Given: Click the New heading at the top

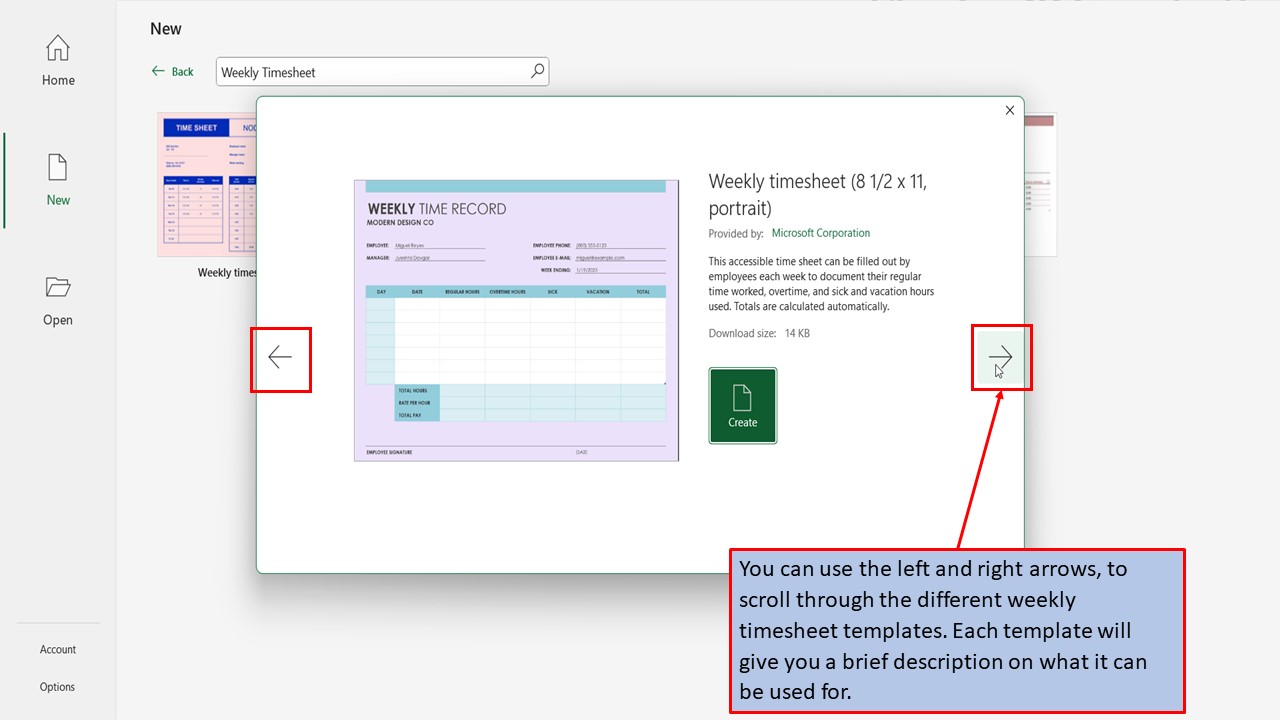Looking at the screenshot, I should pos(165,28).
